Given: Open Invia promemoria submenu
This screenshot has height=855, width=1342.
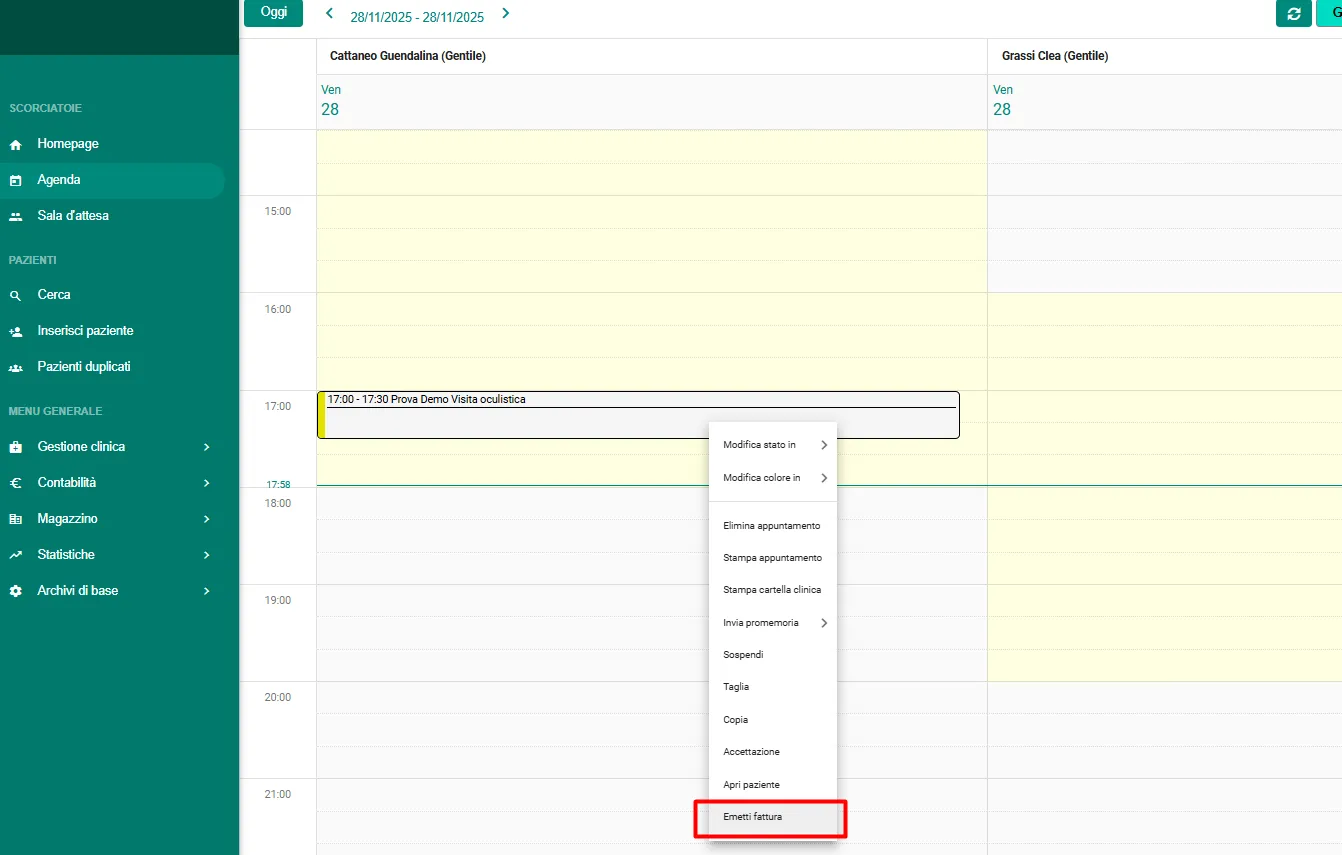Looking at the screenshot, I should (x=772, y=623).
